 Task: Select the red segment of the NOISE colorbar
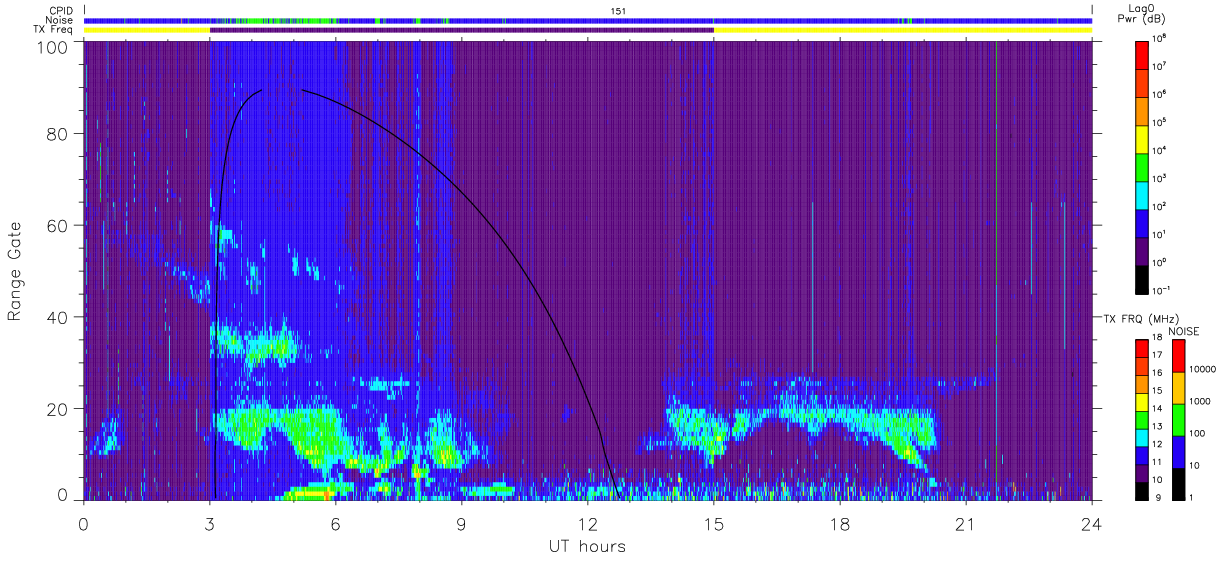point(1178,356)
